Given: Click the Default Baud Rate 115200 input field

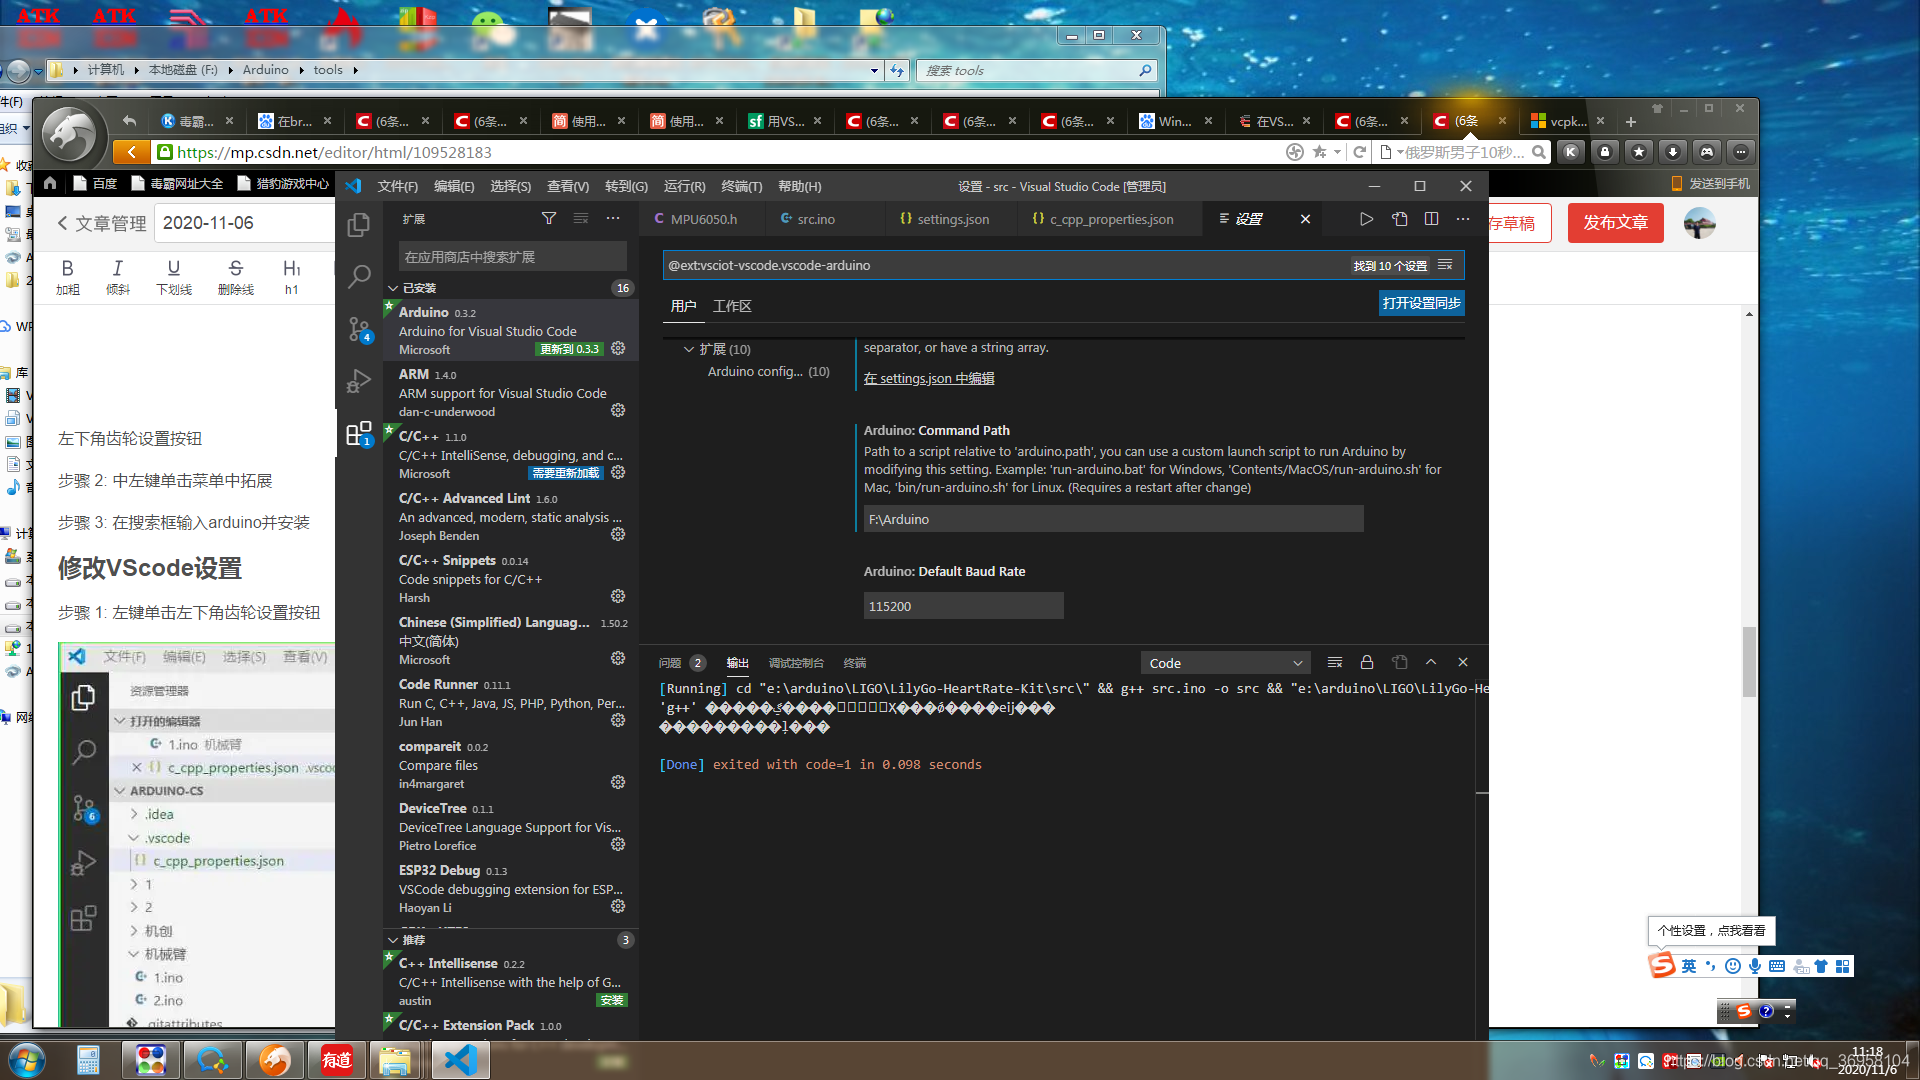Looking at the screenshot, I should 962,605.
